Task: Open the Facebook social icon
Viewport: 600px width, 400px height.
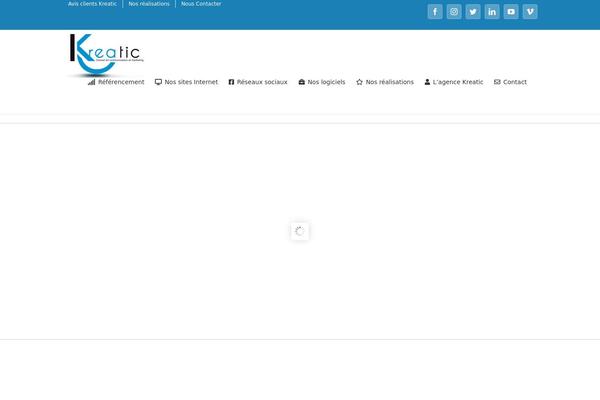Action: pyautogui.click(x=435, y=11)
